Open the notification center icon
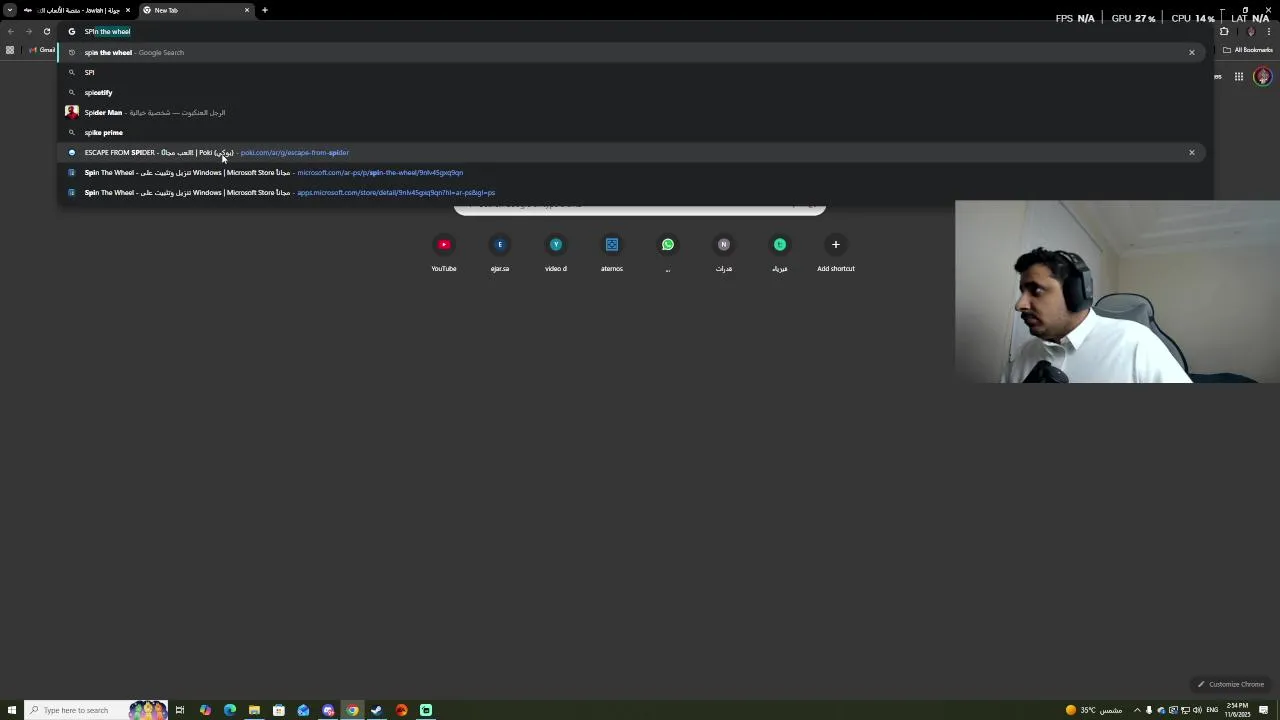 click(x=1264, y=710)
